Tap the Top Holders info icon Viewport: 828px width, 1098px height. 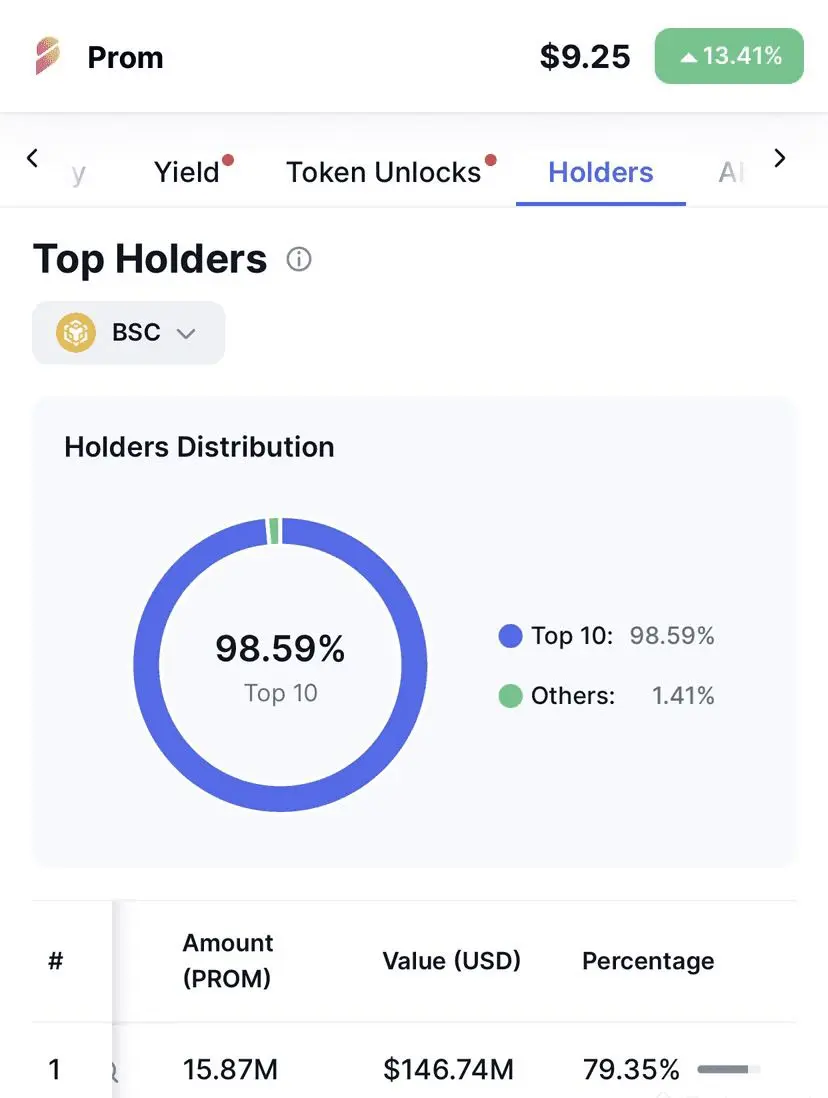pos(299,260)
